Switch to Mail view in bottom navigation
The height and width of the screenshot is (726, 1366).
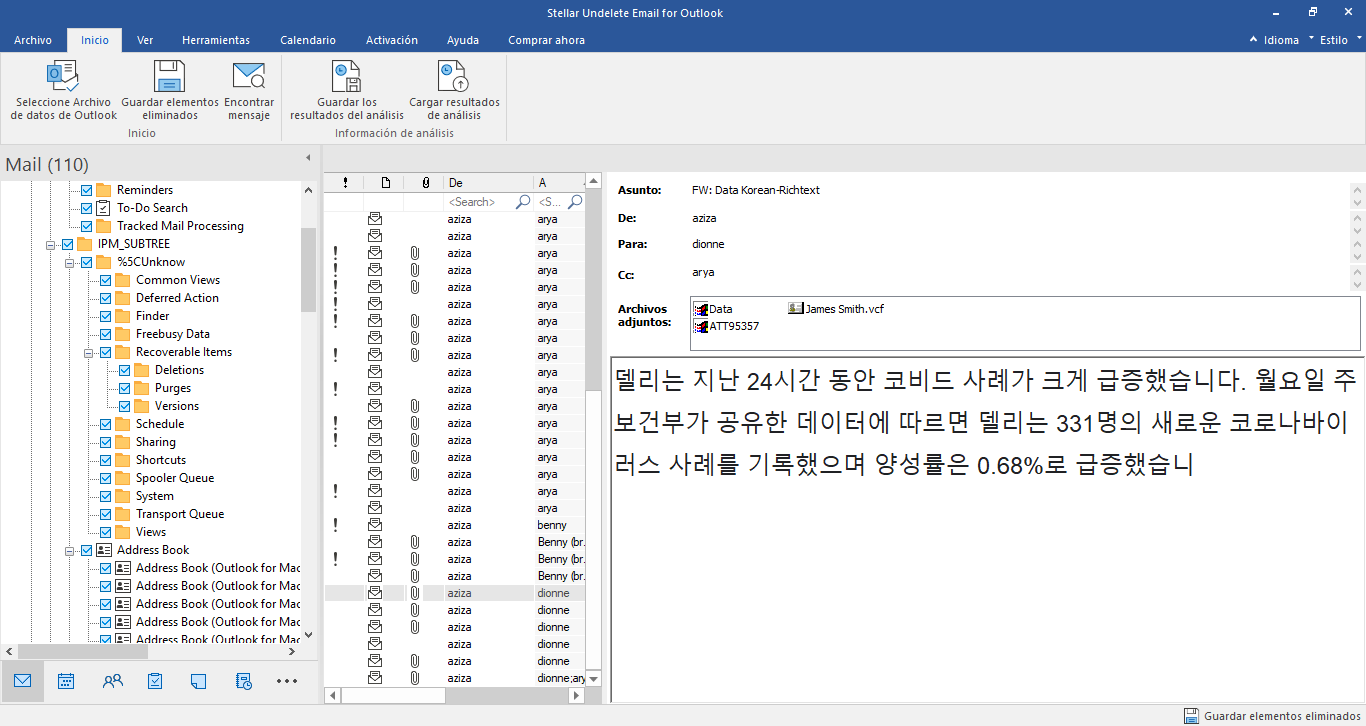pos(22,681)
